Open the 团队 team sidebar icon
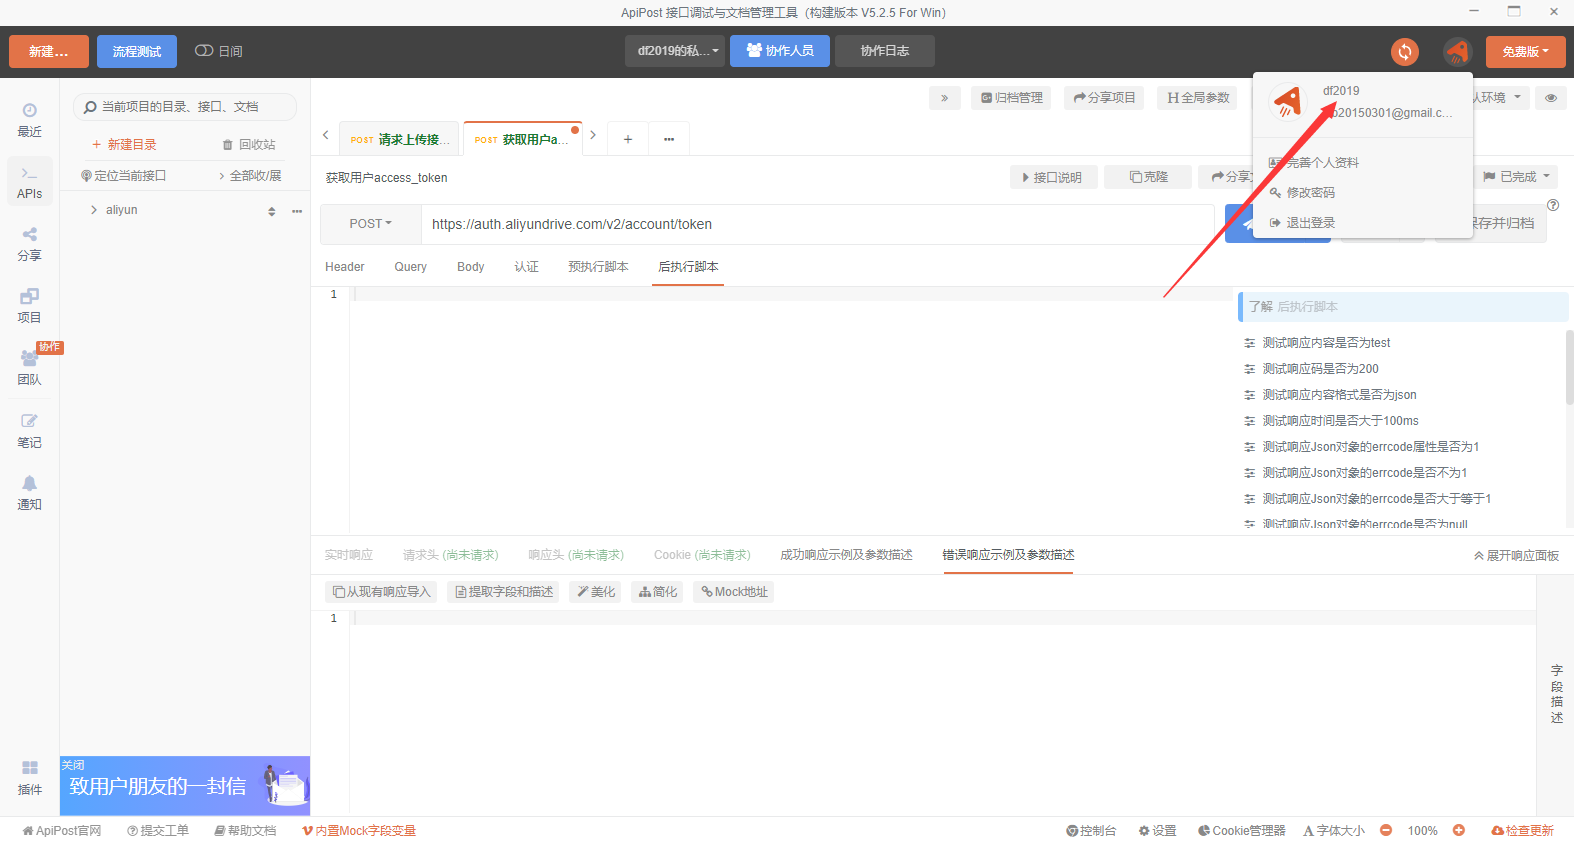The width and height of the screenshot is (1574, 852). pos(30,368)
